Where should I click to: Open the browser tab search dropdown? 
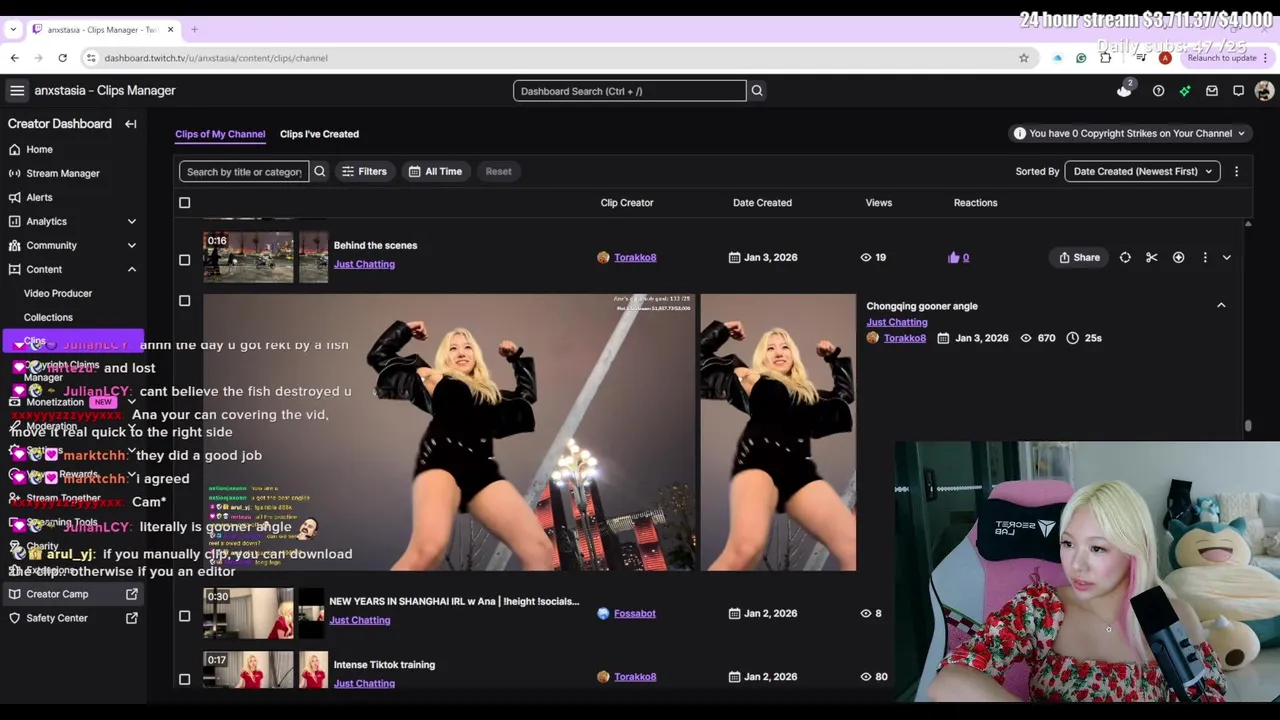coord(13,29)
